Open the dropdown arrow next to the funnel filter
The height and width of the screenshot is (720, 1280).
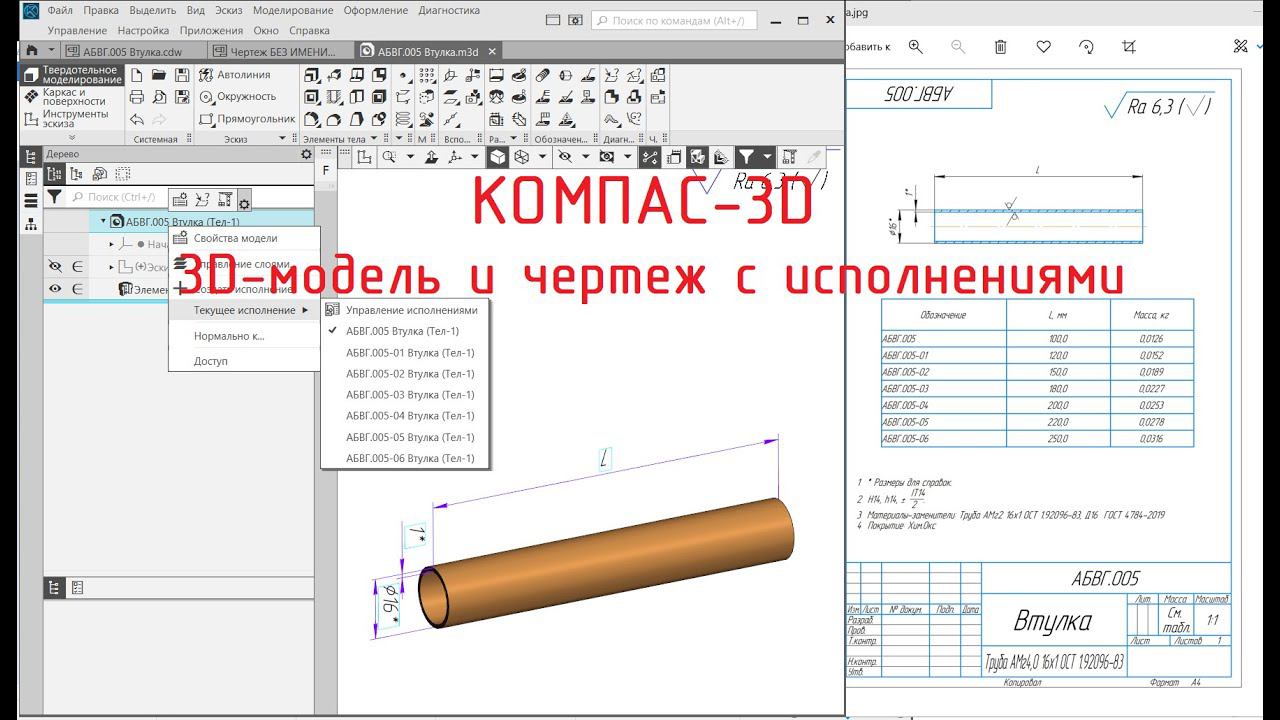(767, 157)
